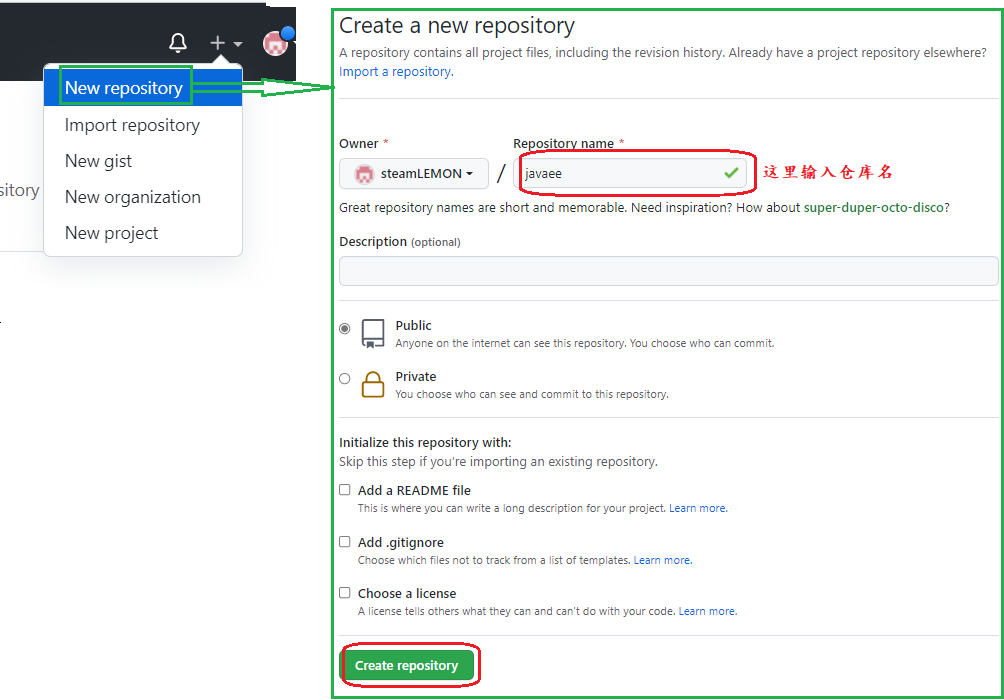Viewport: 1004px width, 700px height.
Task: Enable the Choose a license checkbox
Action: [x=344, y=593]
